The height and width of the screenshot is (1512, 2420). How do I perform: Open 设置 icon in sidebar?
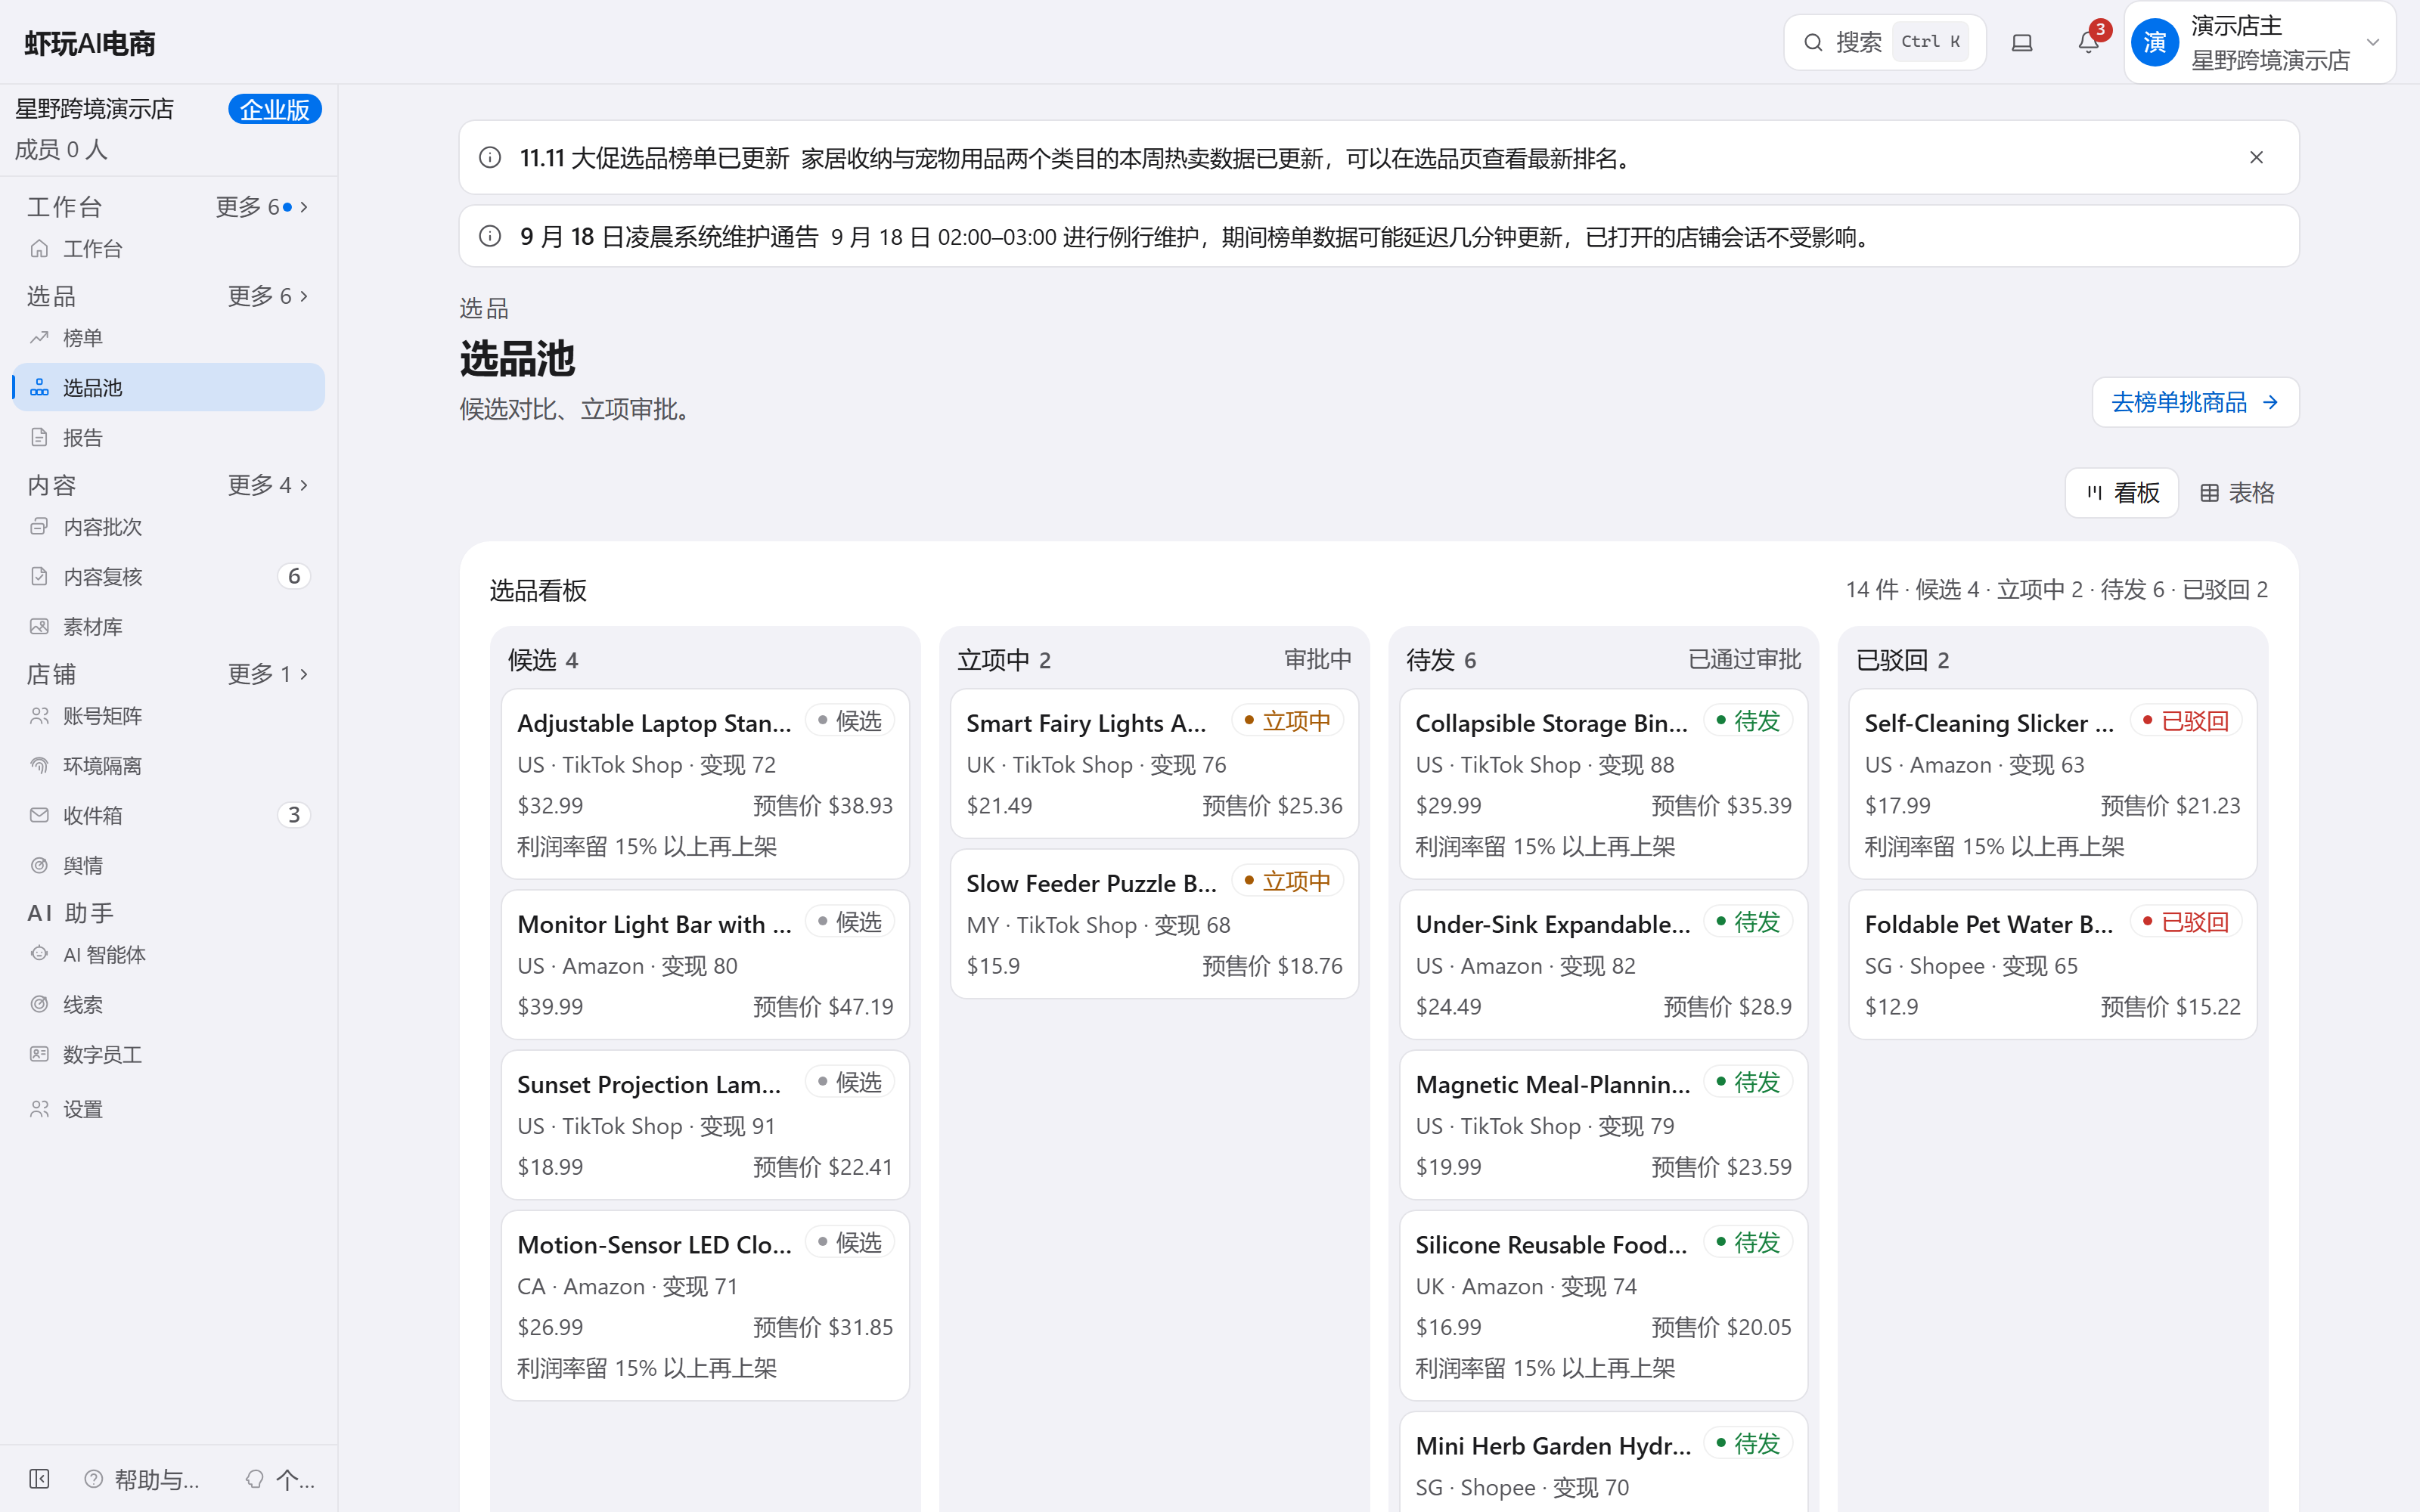(39, 1109)
